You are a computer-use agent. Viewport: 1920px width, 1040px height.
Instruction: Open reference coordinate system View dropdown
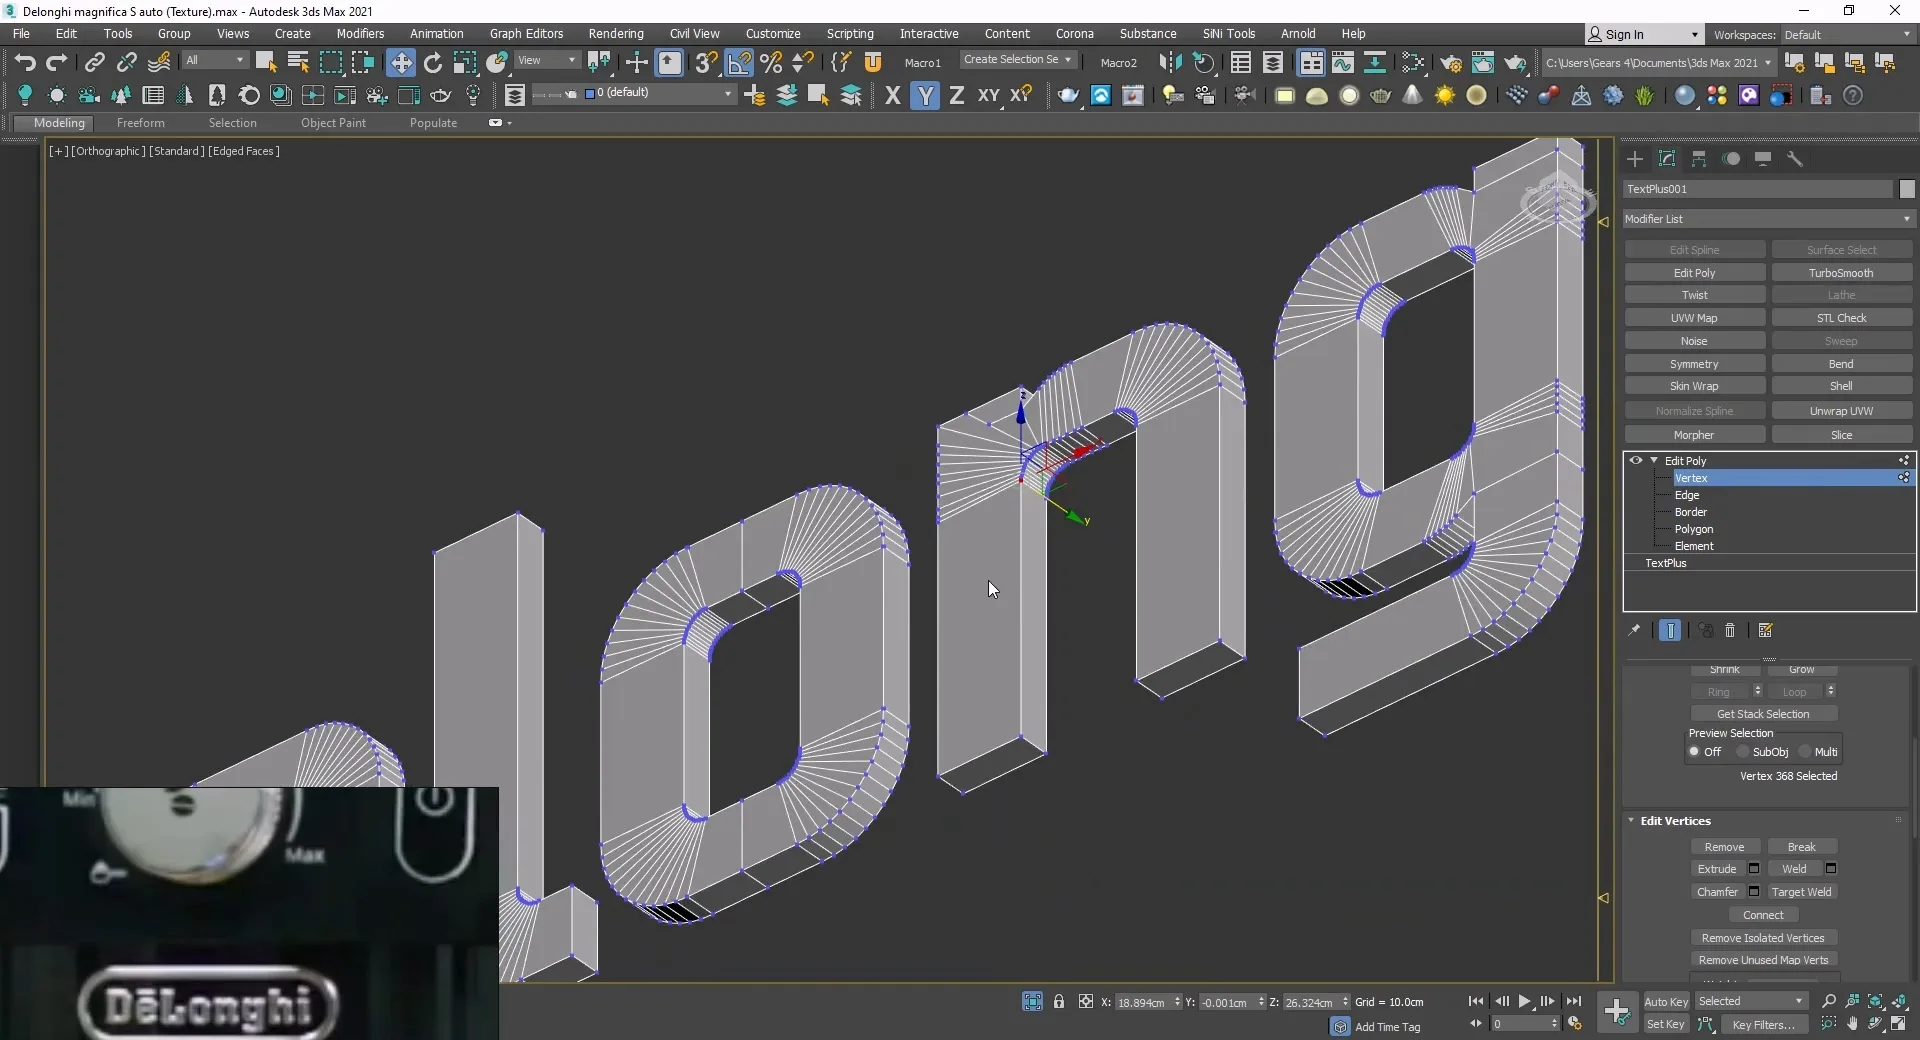click(x=546, y=61)
